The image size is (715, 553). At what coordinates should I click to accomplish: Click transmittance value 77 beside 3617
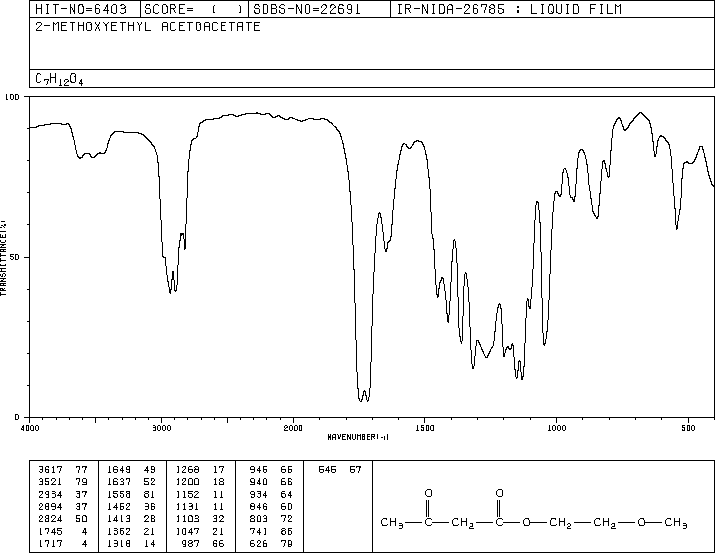[81, 470]
